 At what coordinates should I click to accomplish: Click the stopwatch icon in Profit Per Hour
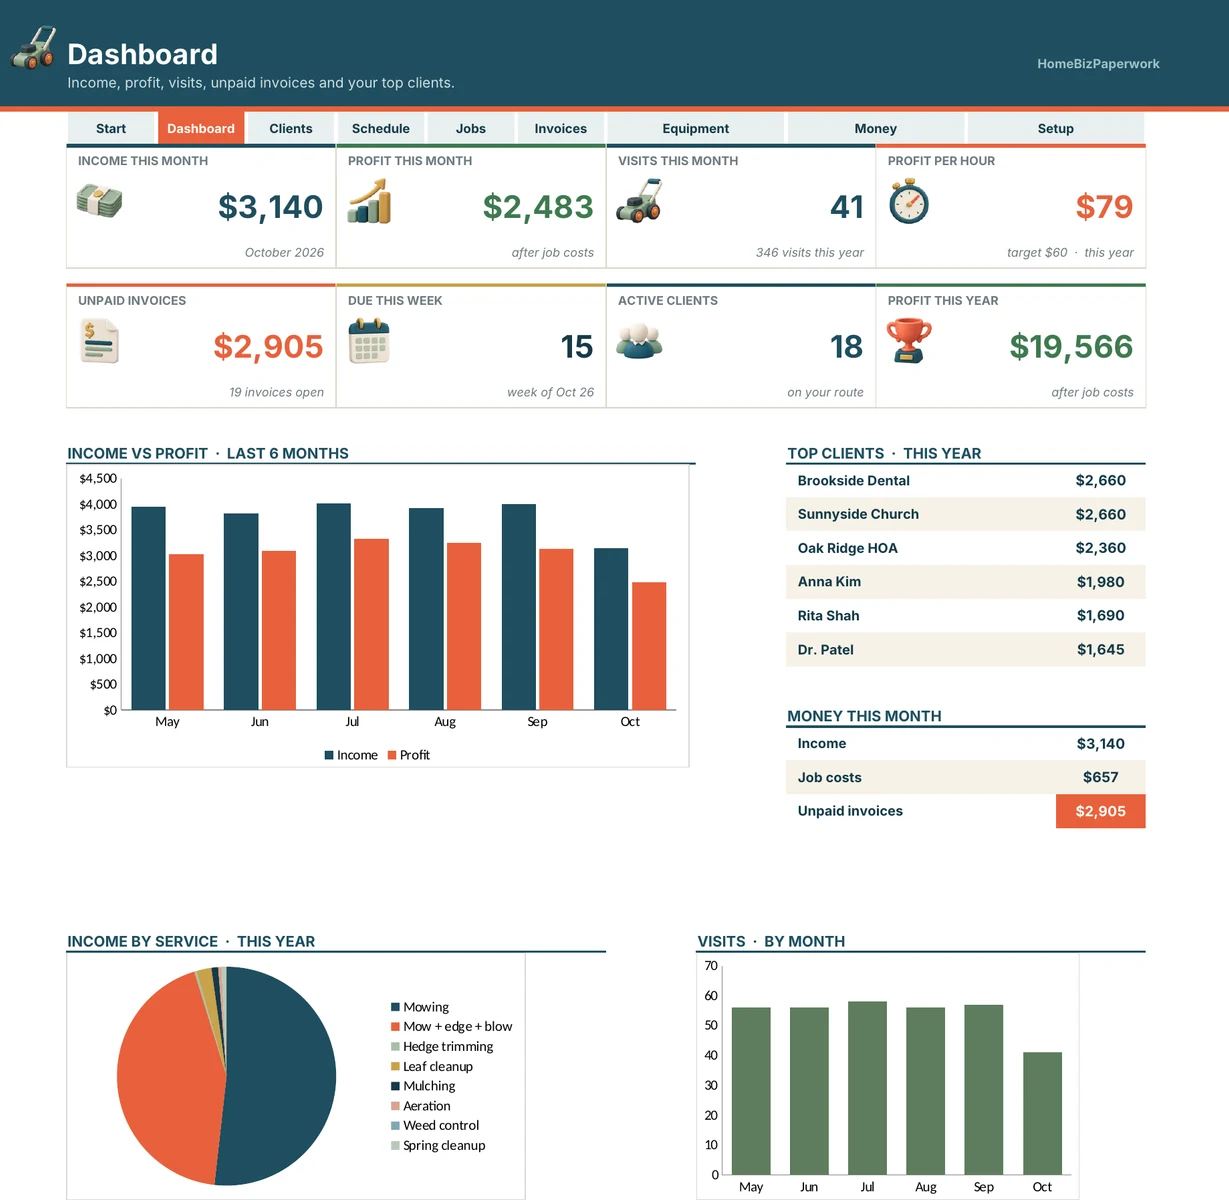[x=909, y=201]
